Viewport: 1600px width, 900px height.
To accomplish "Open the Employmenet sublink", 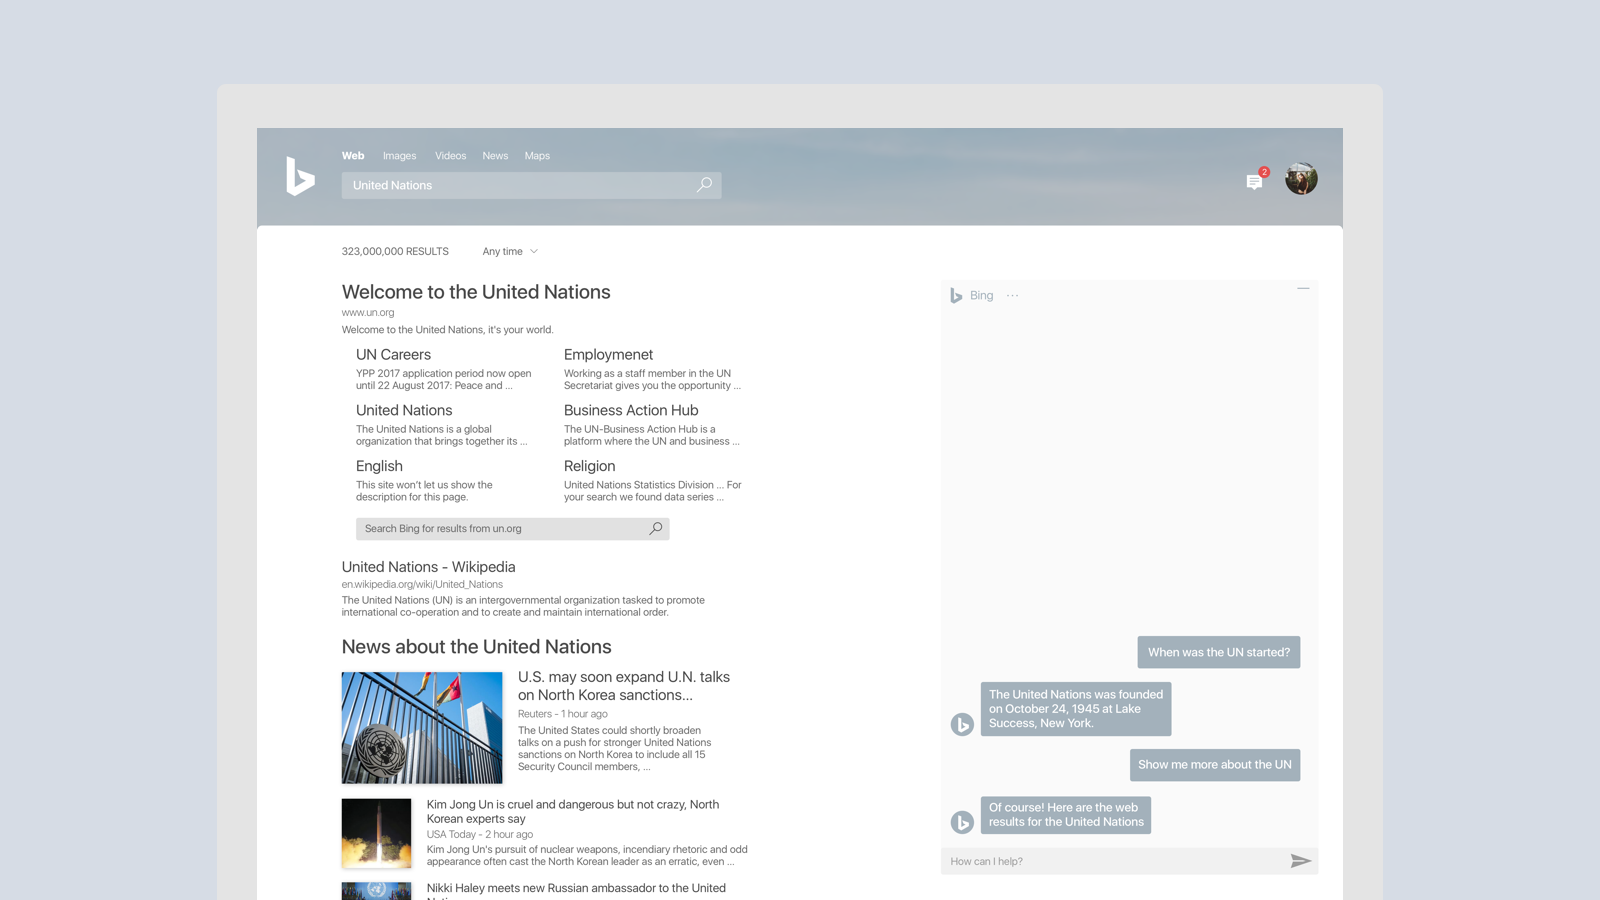I will pos(608,355).
